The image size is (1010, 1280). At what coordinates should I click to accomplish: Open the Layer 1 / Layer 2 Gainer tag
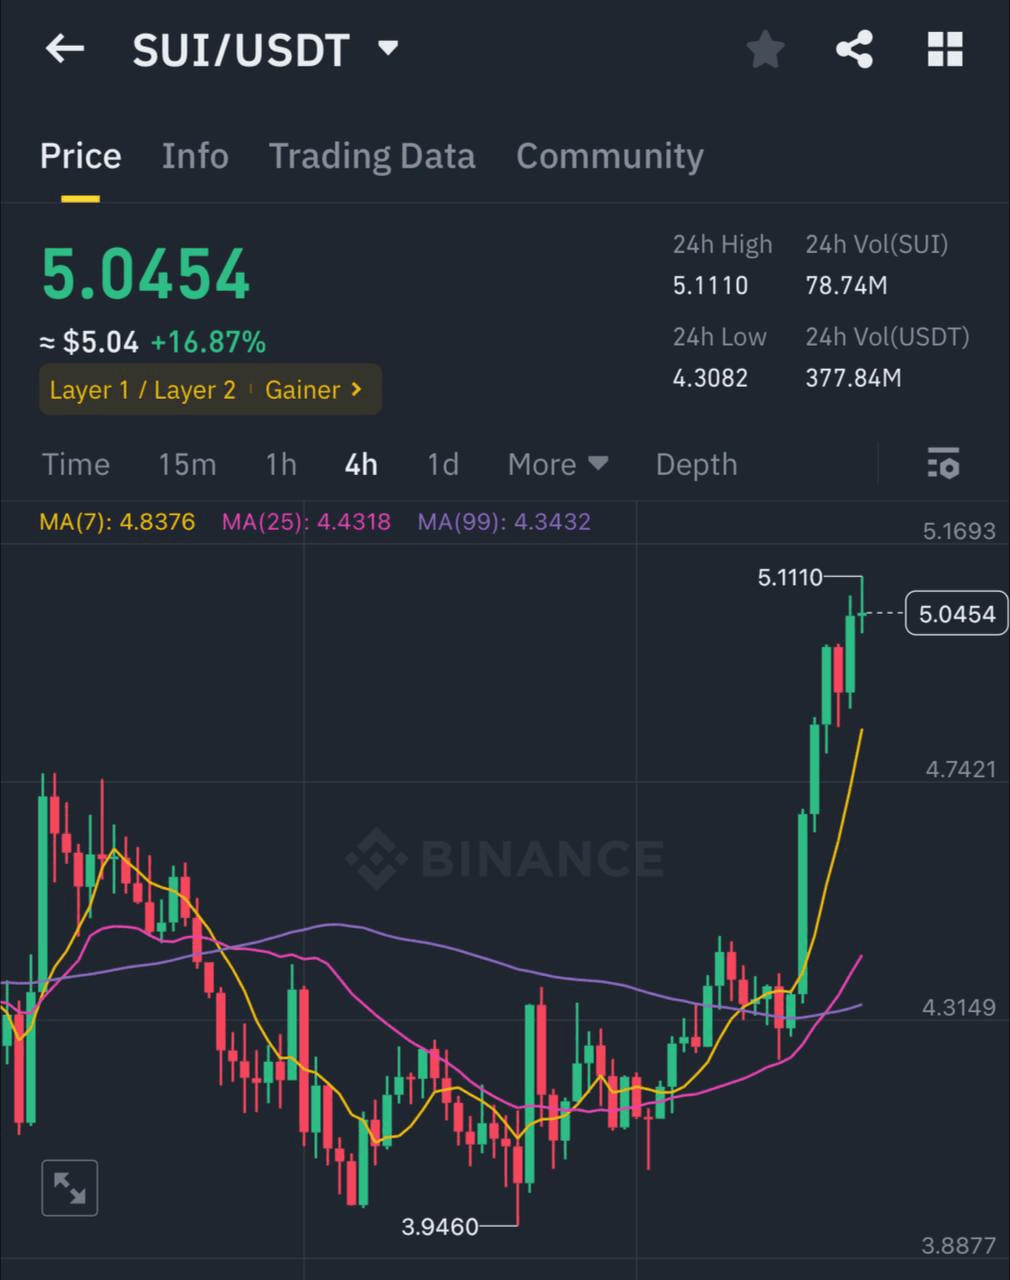tap(210, 389)
